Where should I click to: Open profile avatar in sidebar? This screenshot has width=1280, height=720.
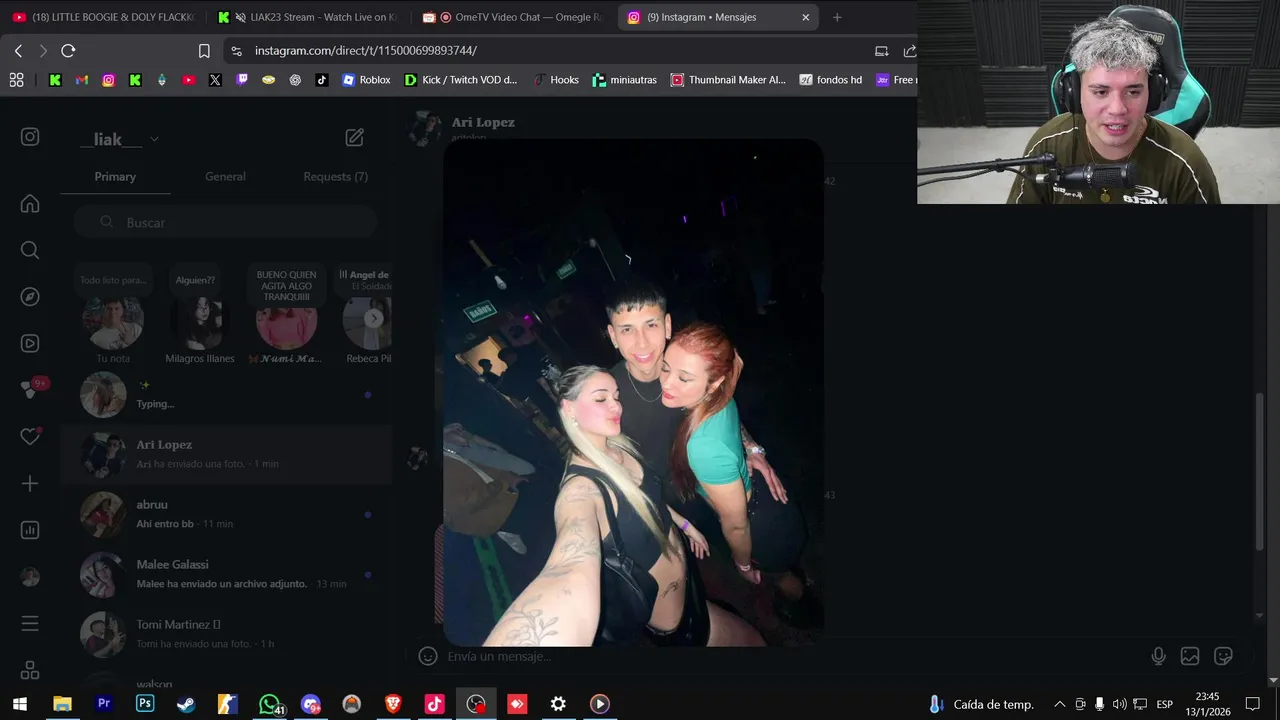click(x=30, y=577)
